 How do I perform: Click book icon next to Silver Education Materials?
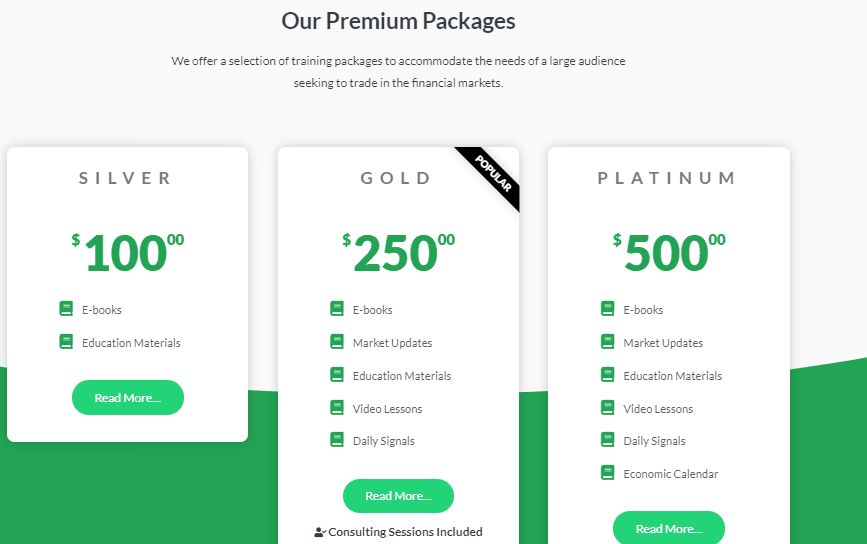pyautogui.click(x=66, y=342)
